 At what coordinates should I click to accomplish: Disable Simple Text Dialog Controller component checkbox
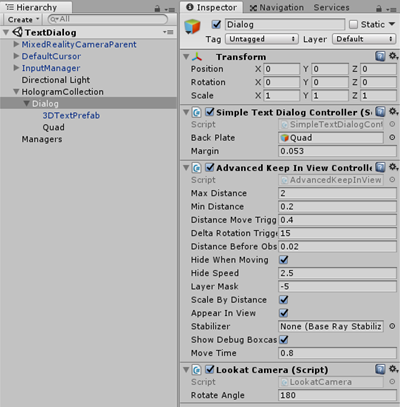tap(210, 112)
